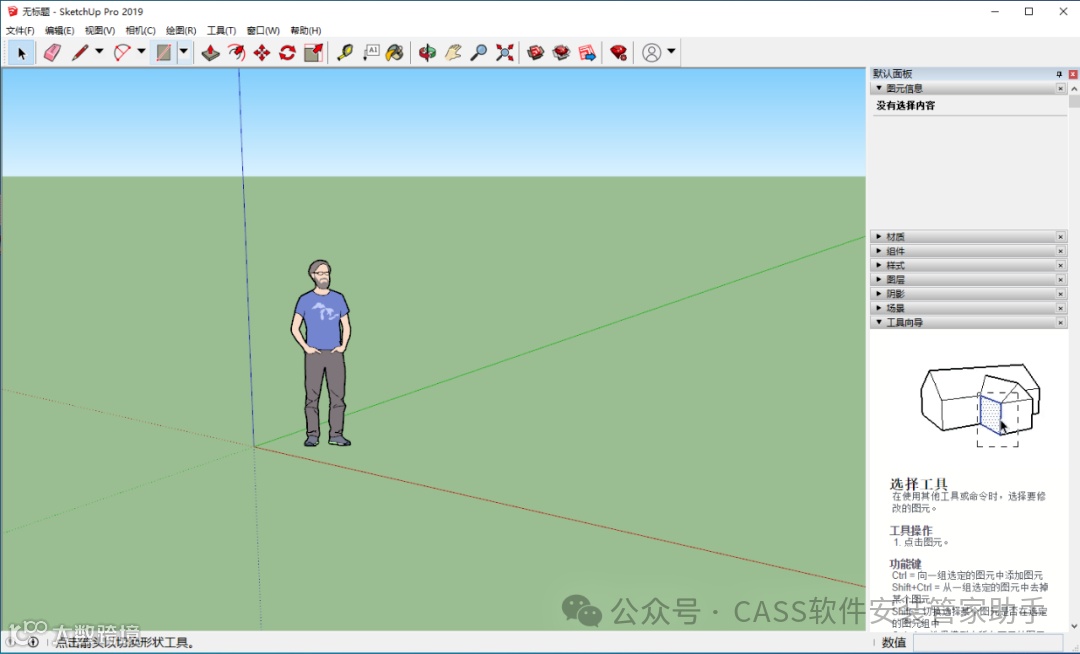The width and height of the screenshot is (1080, 654).
Task: Select the Eraser tool
Action: click(52, 52)
